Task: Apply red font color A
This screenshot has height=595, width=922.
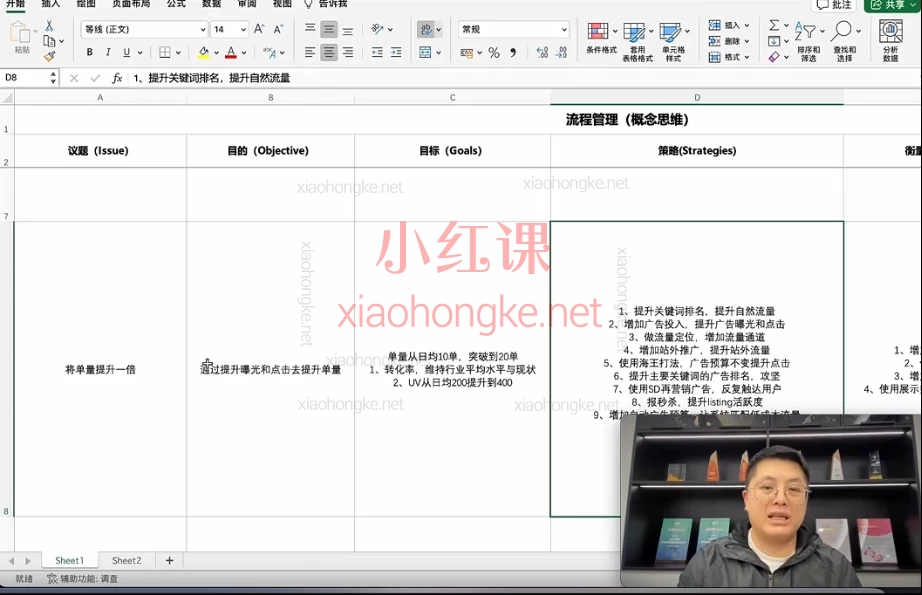Action: (231, 52)
